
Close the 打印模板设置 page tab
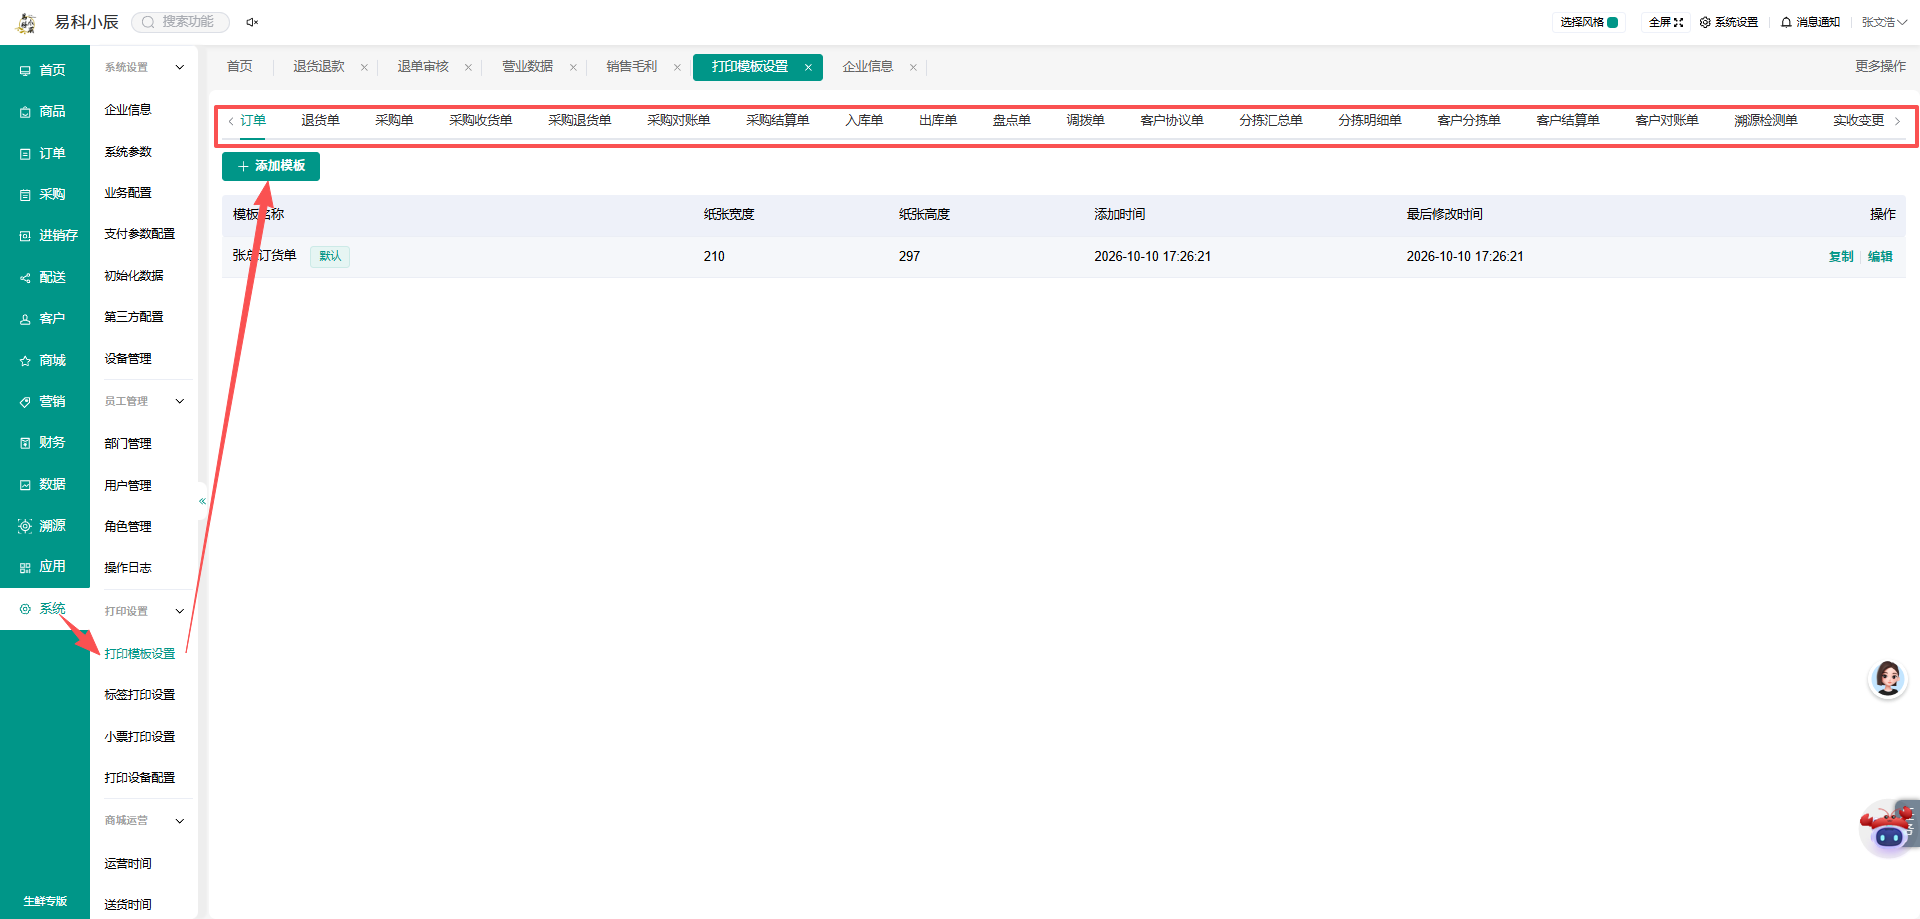click(808, 67)
